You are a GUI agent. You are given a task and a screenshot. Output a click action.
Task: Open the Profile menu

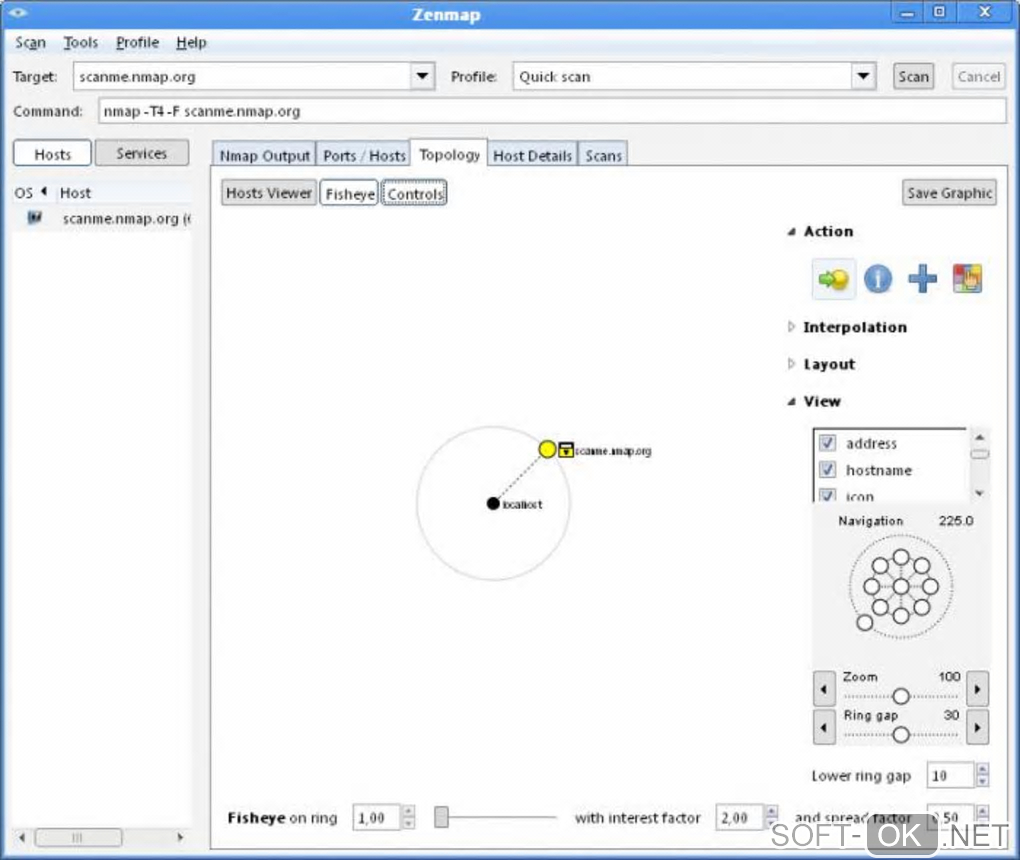pos(137,42)
